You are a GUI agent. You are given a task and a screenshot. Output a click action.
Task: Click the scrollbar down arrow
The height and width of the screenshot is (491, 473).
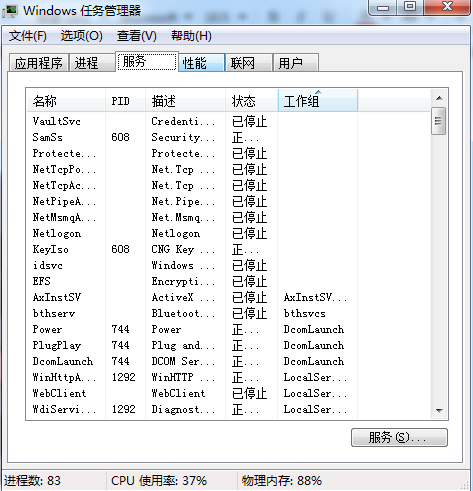(x=439, y=410)
